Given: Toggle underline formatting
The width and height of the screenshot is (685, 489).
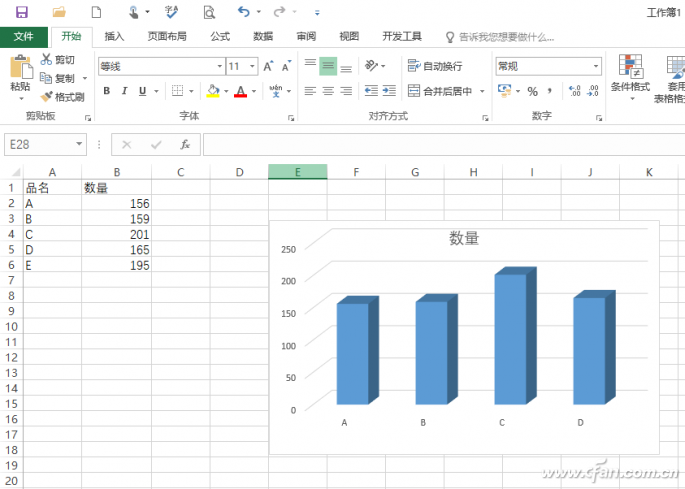Looking at the screenshot, I should coord(142,91).
